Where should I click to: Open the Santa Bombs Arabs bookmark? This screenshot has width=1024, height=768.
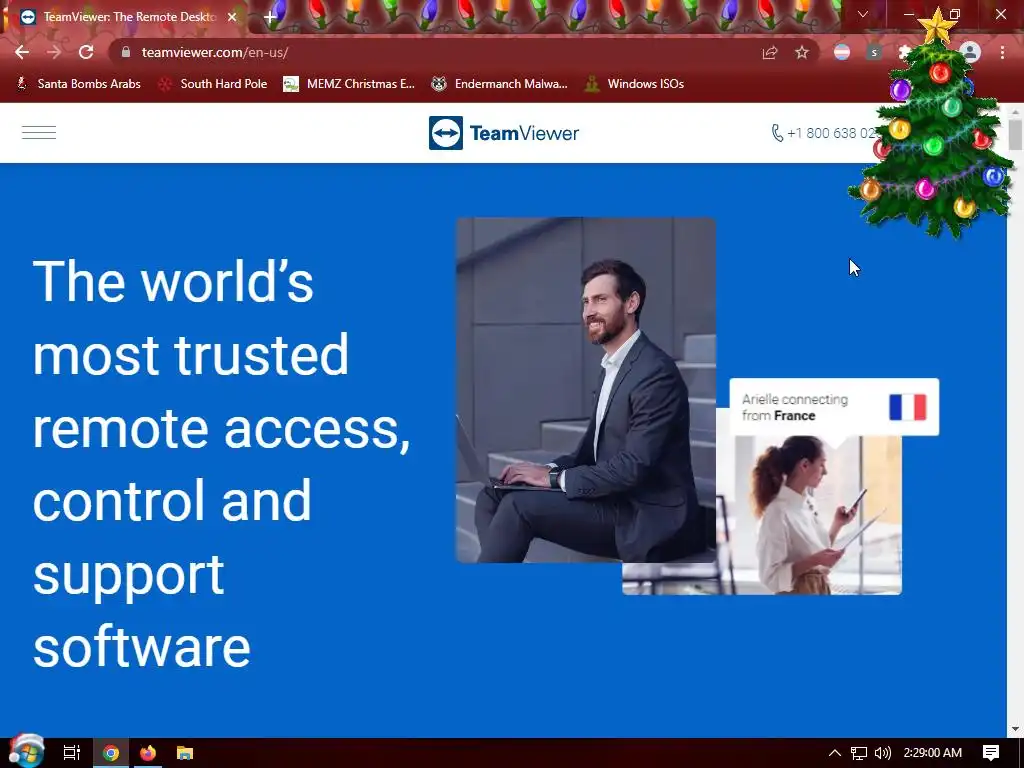(x=79, y=84)
